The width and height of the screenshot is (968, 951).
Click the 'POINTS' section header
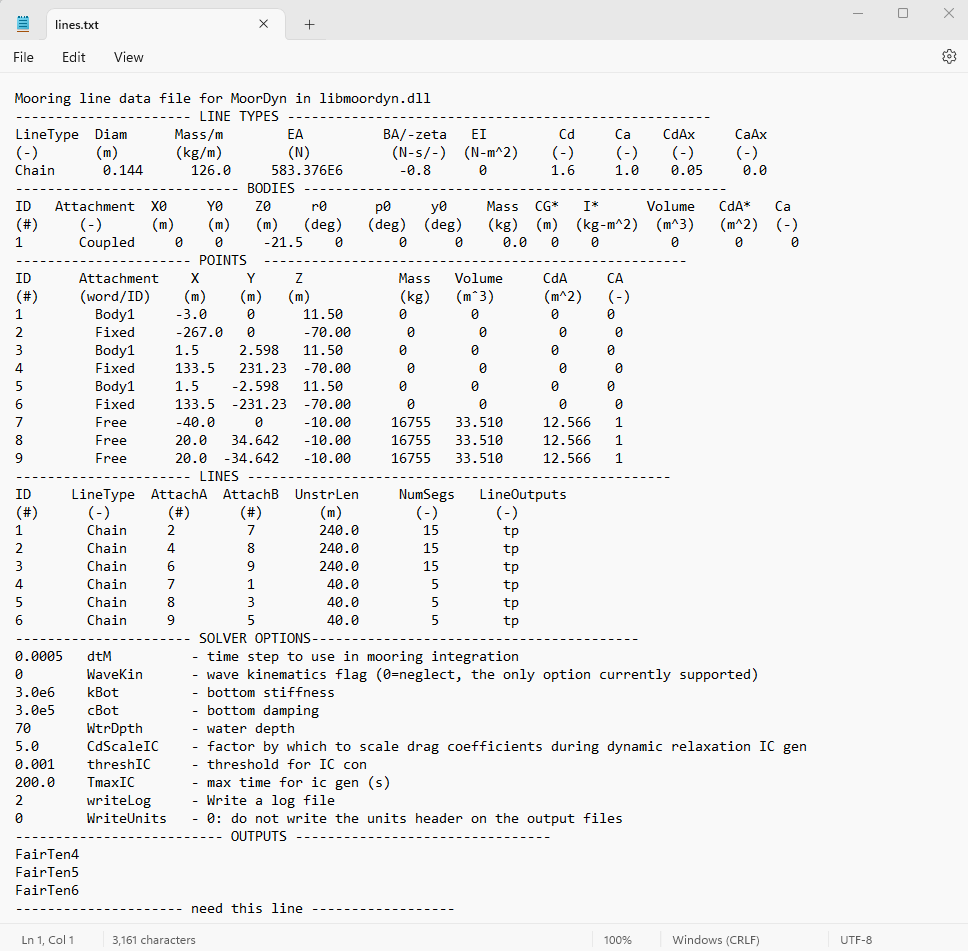(223, 261)
